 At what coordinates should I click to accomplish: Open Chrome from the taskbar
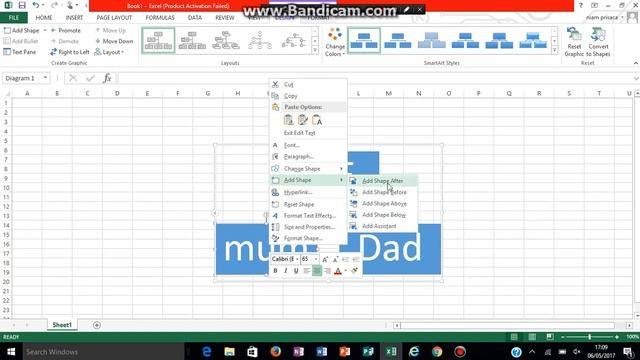click(x=437, y=351)
